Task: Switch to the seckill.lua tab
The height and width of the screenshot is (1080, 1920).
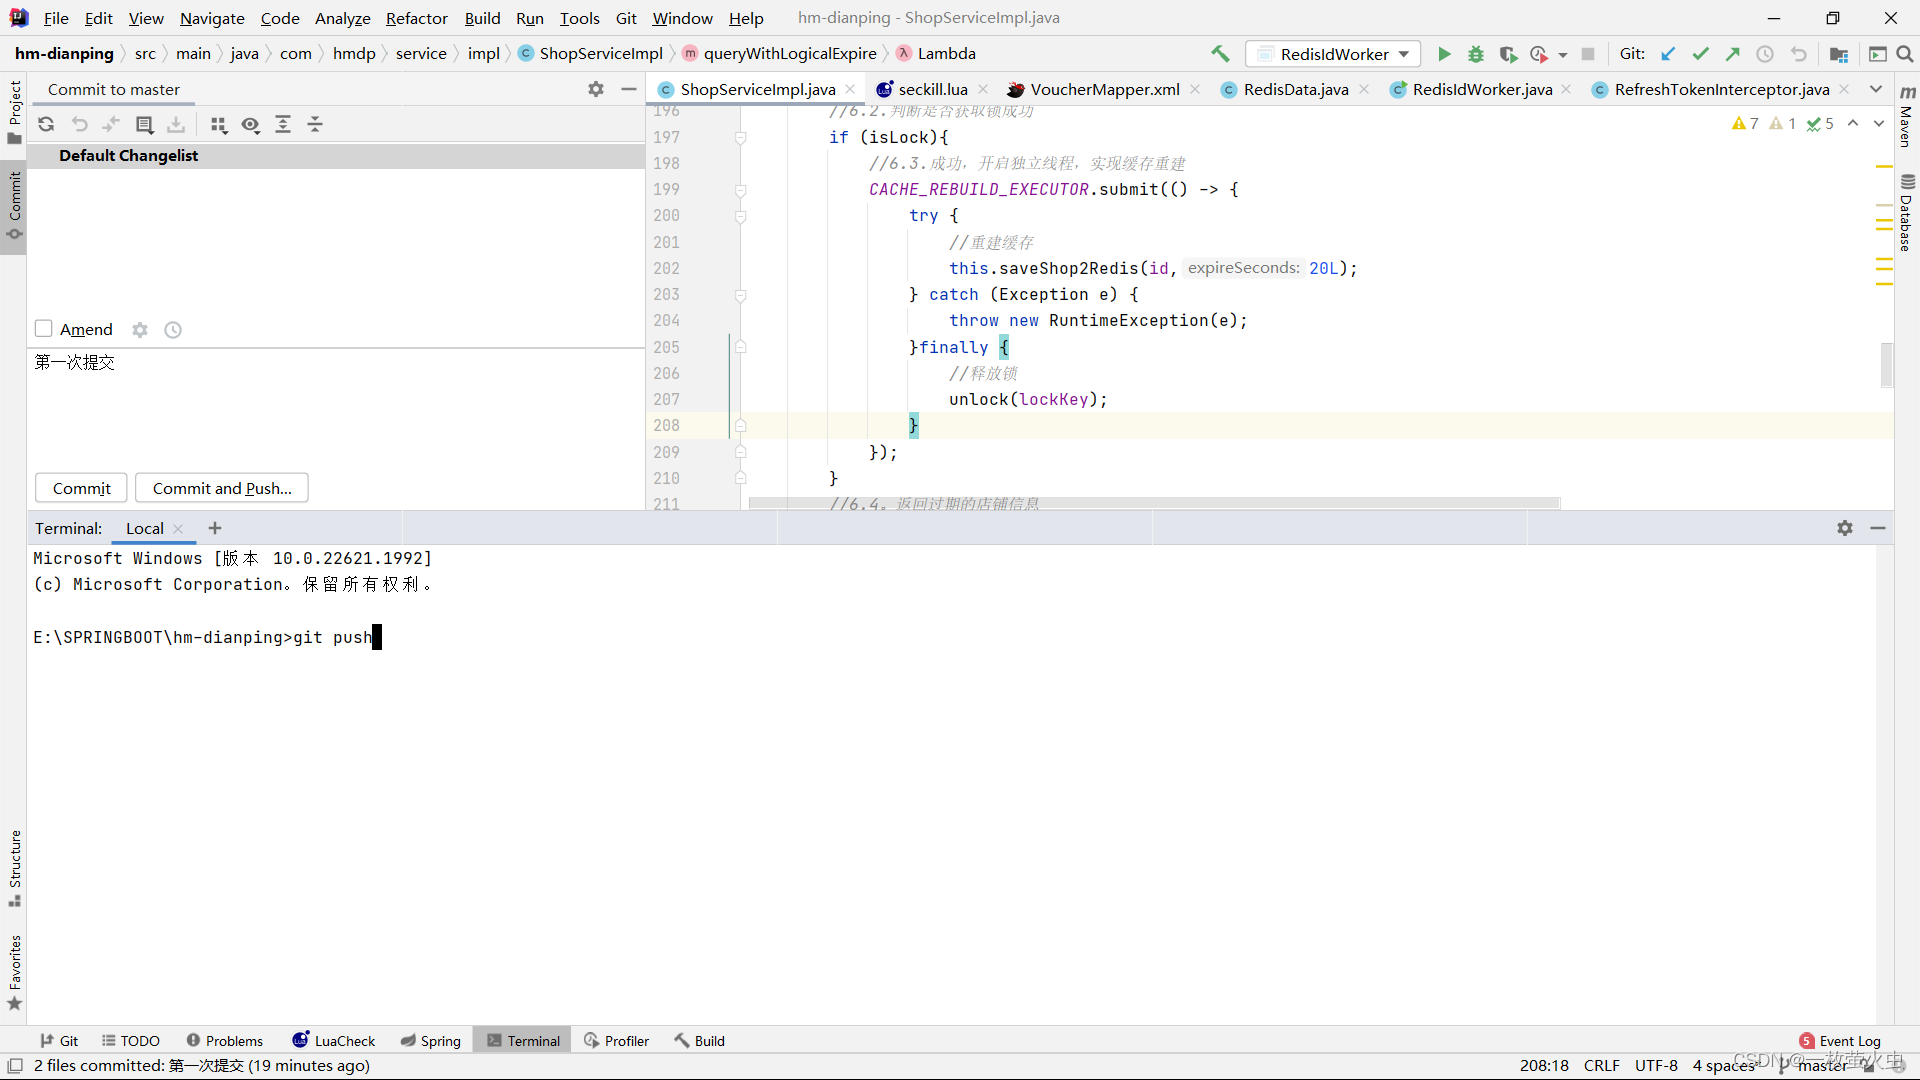Action: [x=932, y=89]
